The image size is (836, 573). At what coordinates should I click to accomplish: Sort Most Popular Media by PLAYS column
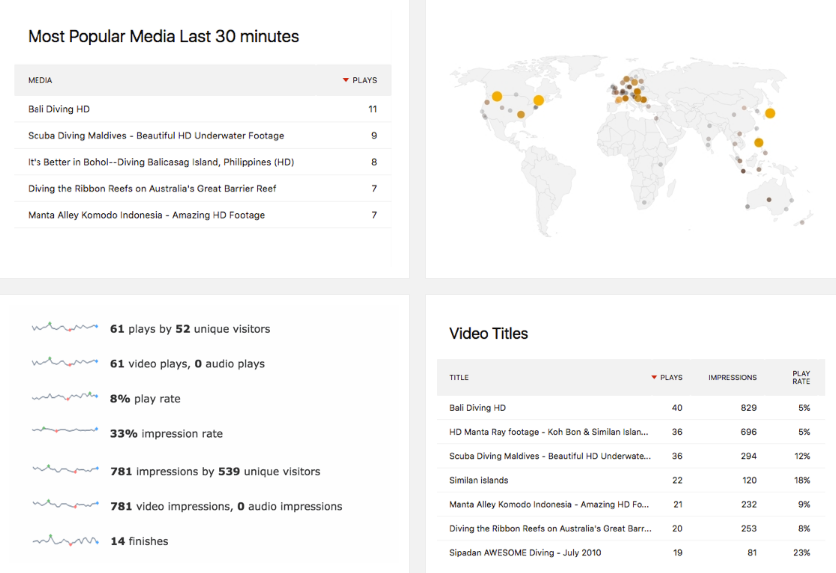tap(364, 80)
